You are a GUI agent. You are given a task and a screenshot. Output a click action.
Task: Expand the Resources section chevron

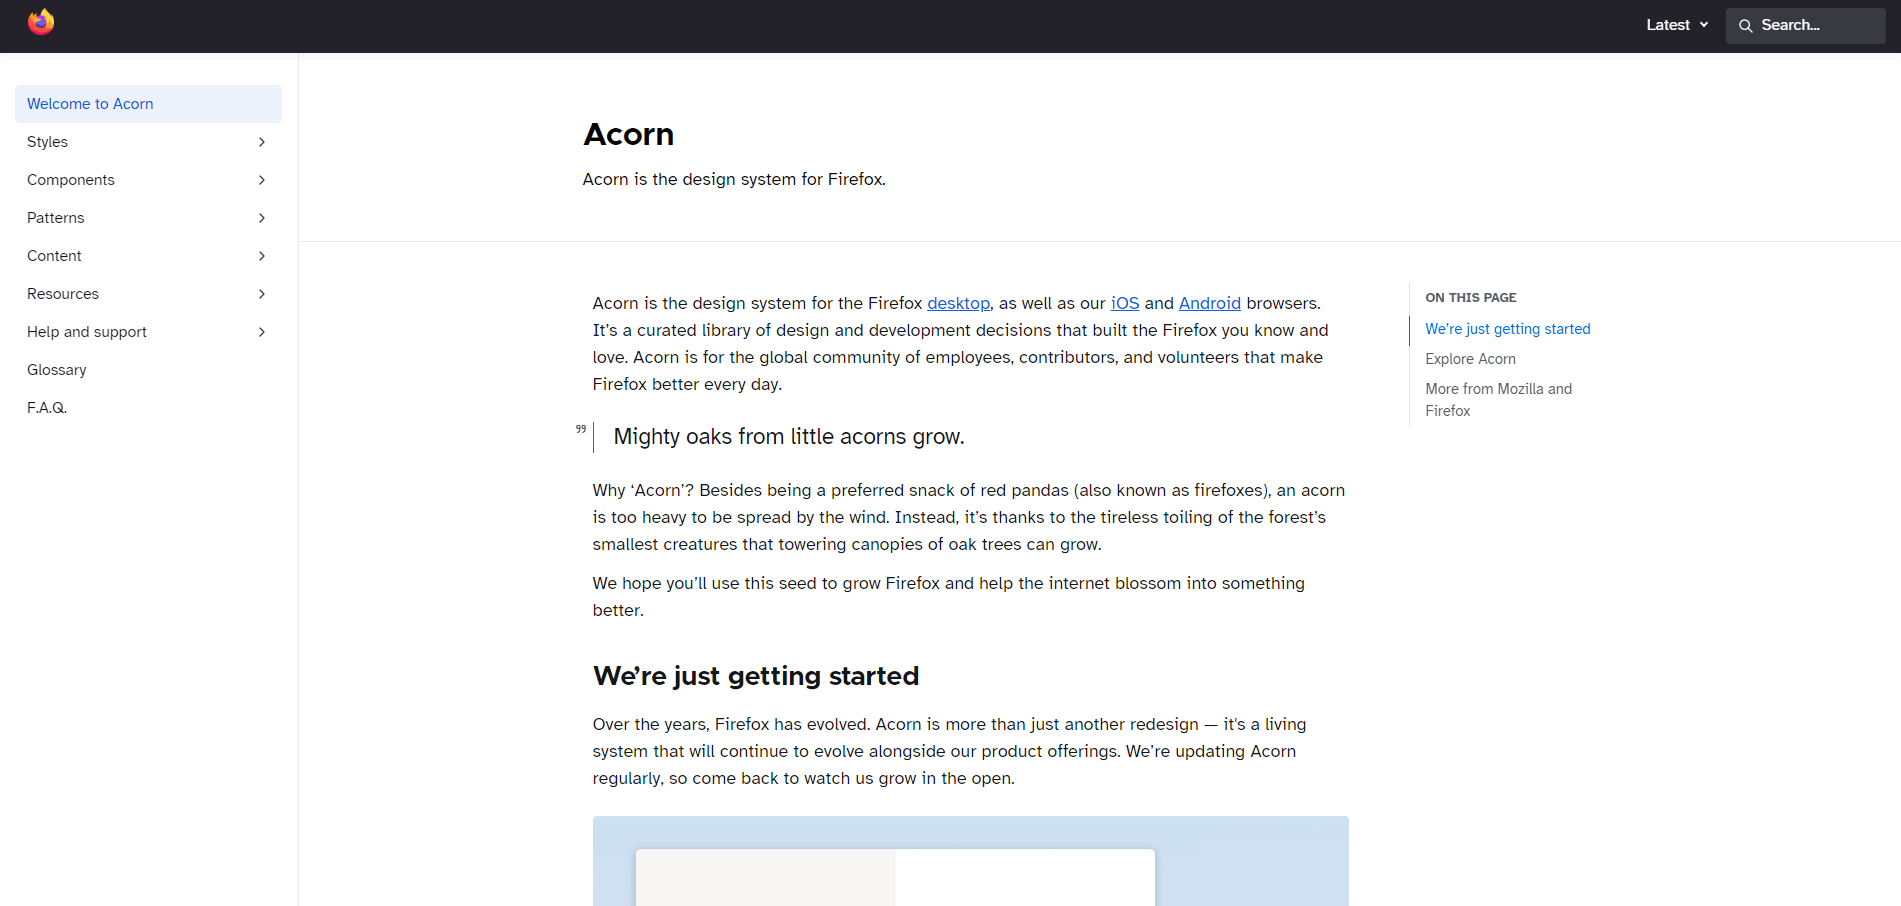click(262, 294)
